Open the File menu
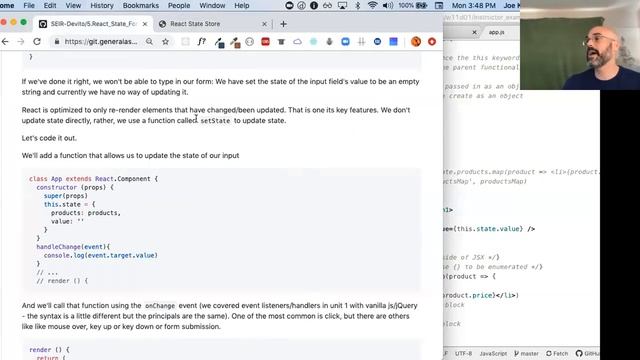This screenshot has width=640, height=360. (29, 5)
